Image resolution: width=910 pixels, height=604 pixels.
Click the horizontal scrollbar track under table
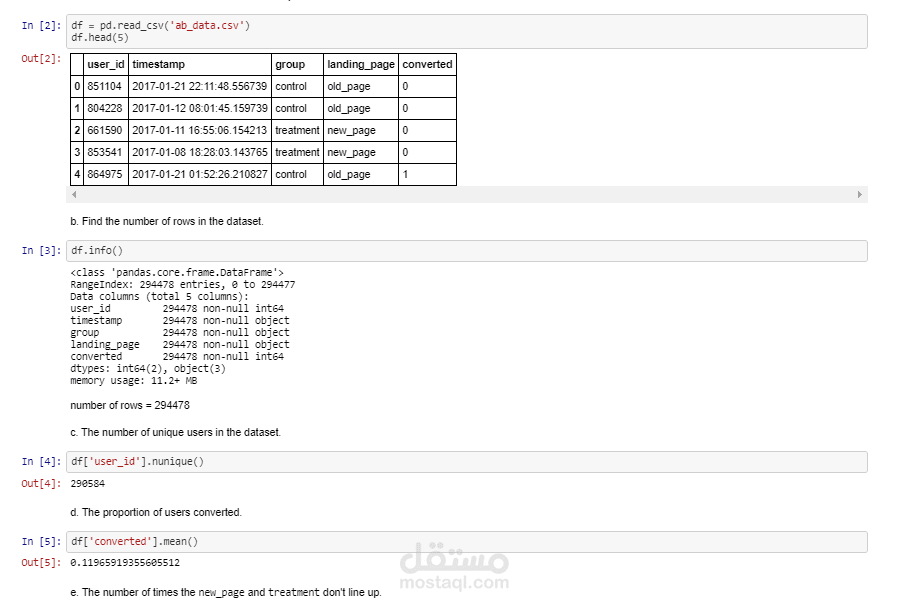[x=467, y=194]
